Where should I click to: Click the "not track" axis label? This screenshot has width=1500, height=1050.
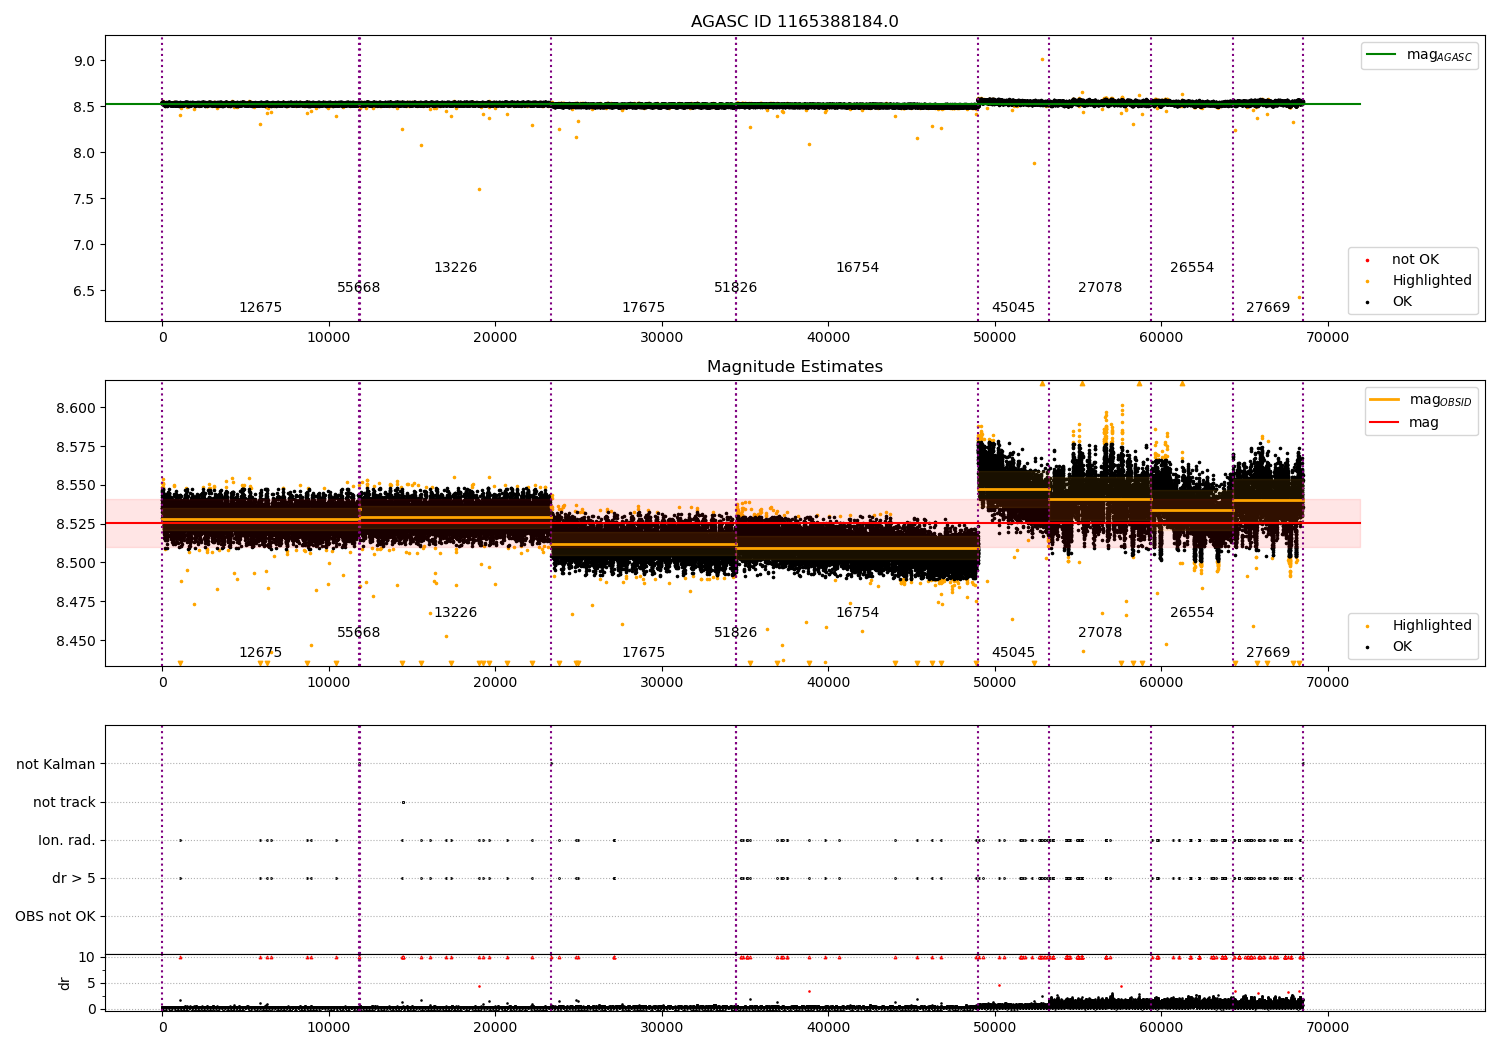pyautogui.click(x=64, y=802)
